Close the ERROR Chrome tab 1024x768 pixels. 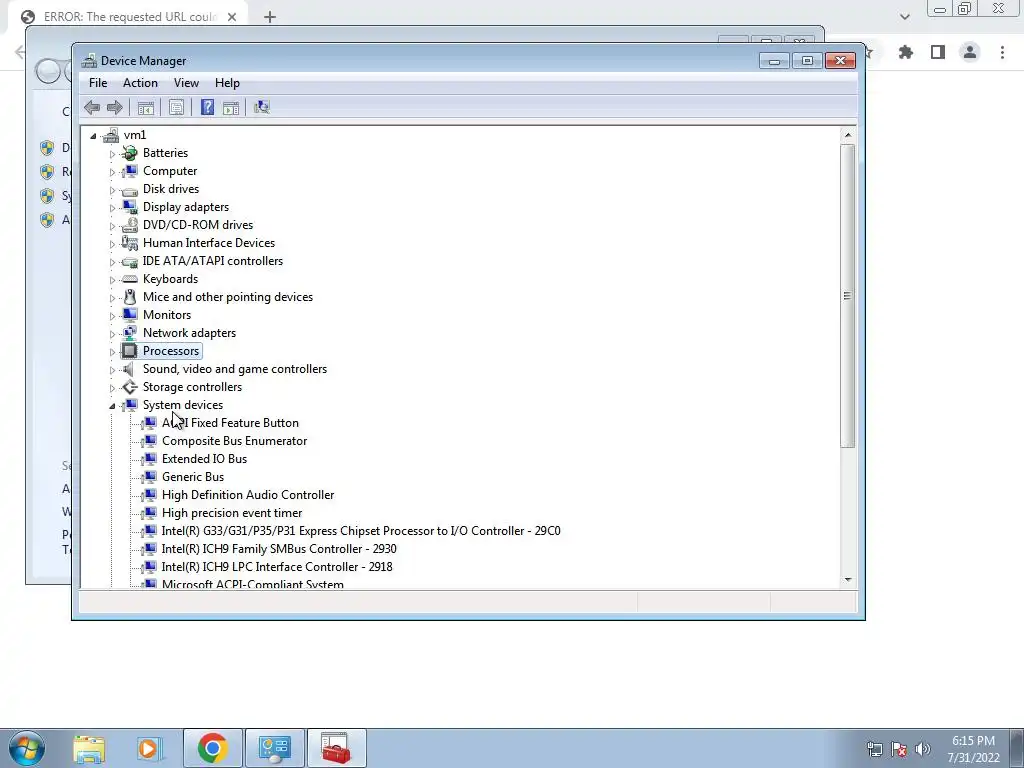(232, 17)
